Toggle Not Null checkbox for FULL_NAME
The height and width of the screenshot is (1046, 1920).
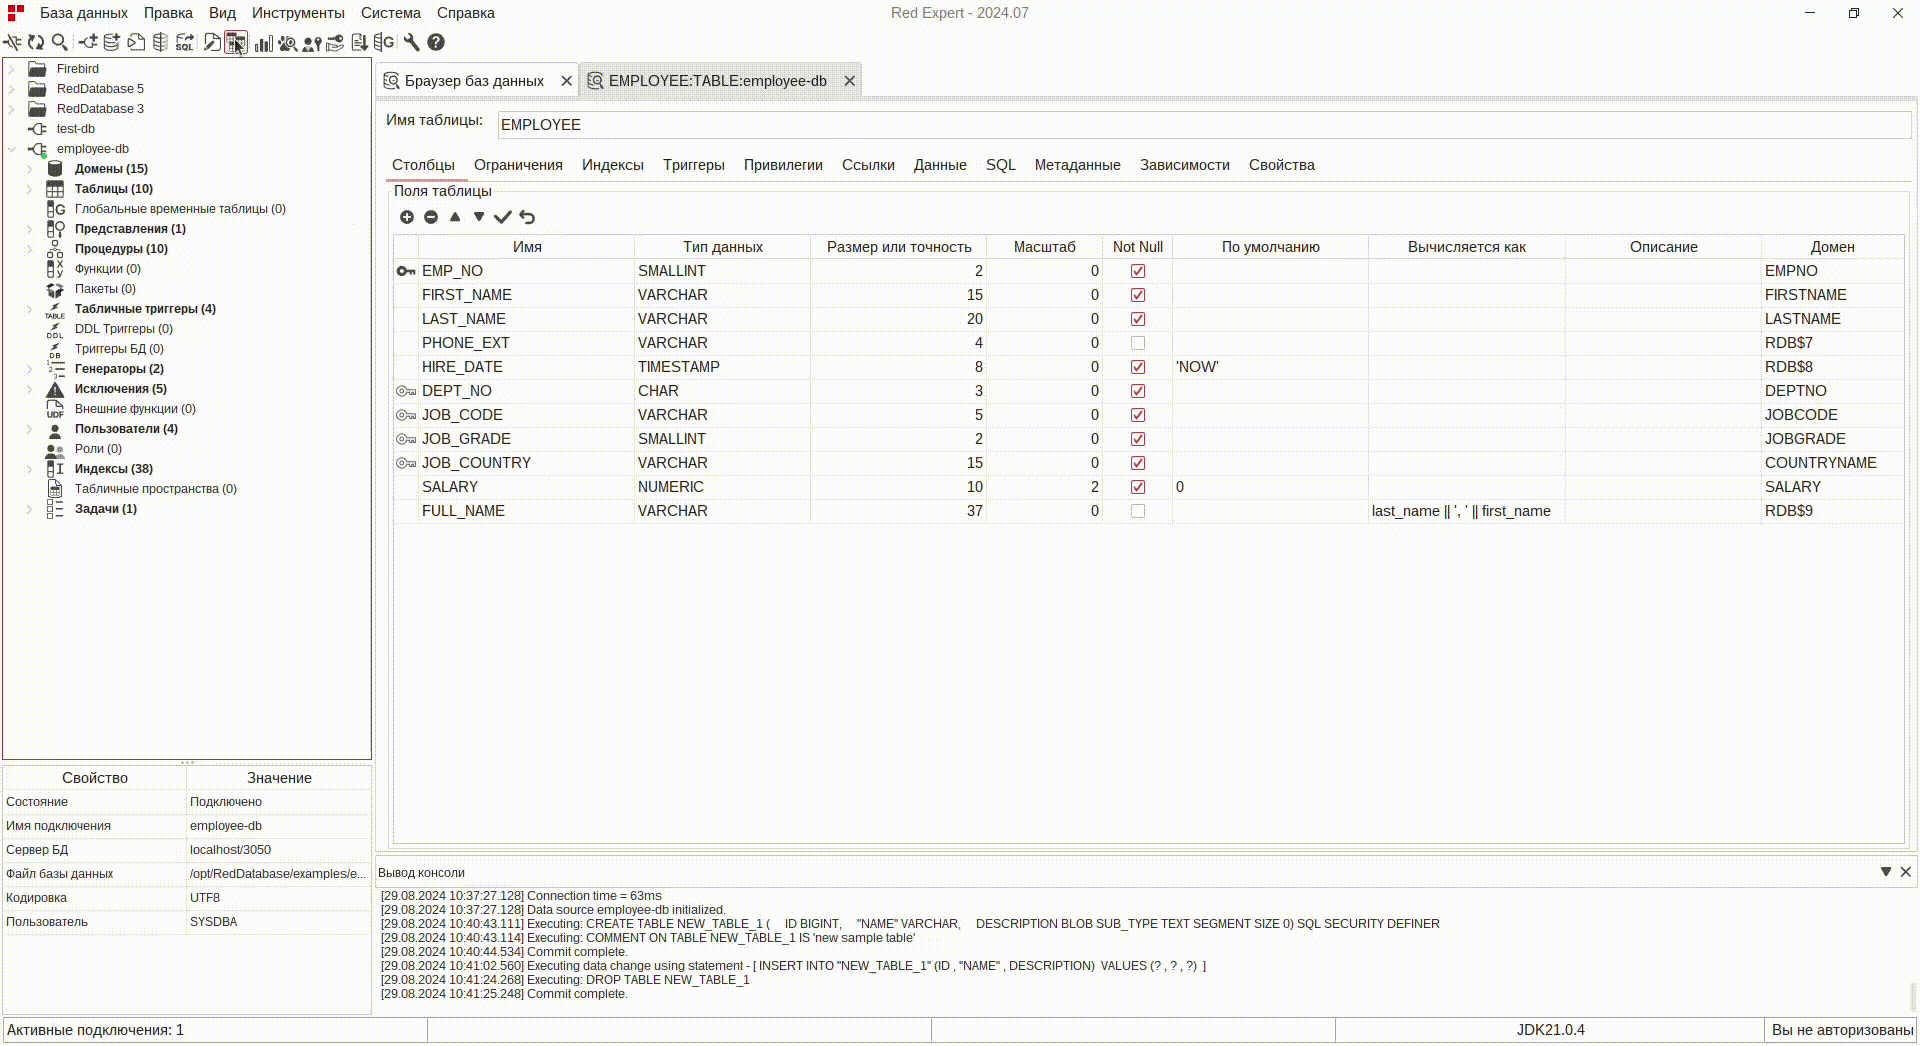(x=1138, y=511)
